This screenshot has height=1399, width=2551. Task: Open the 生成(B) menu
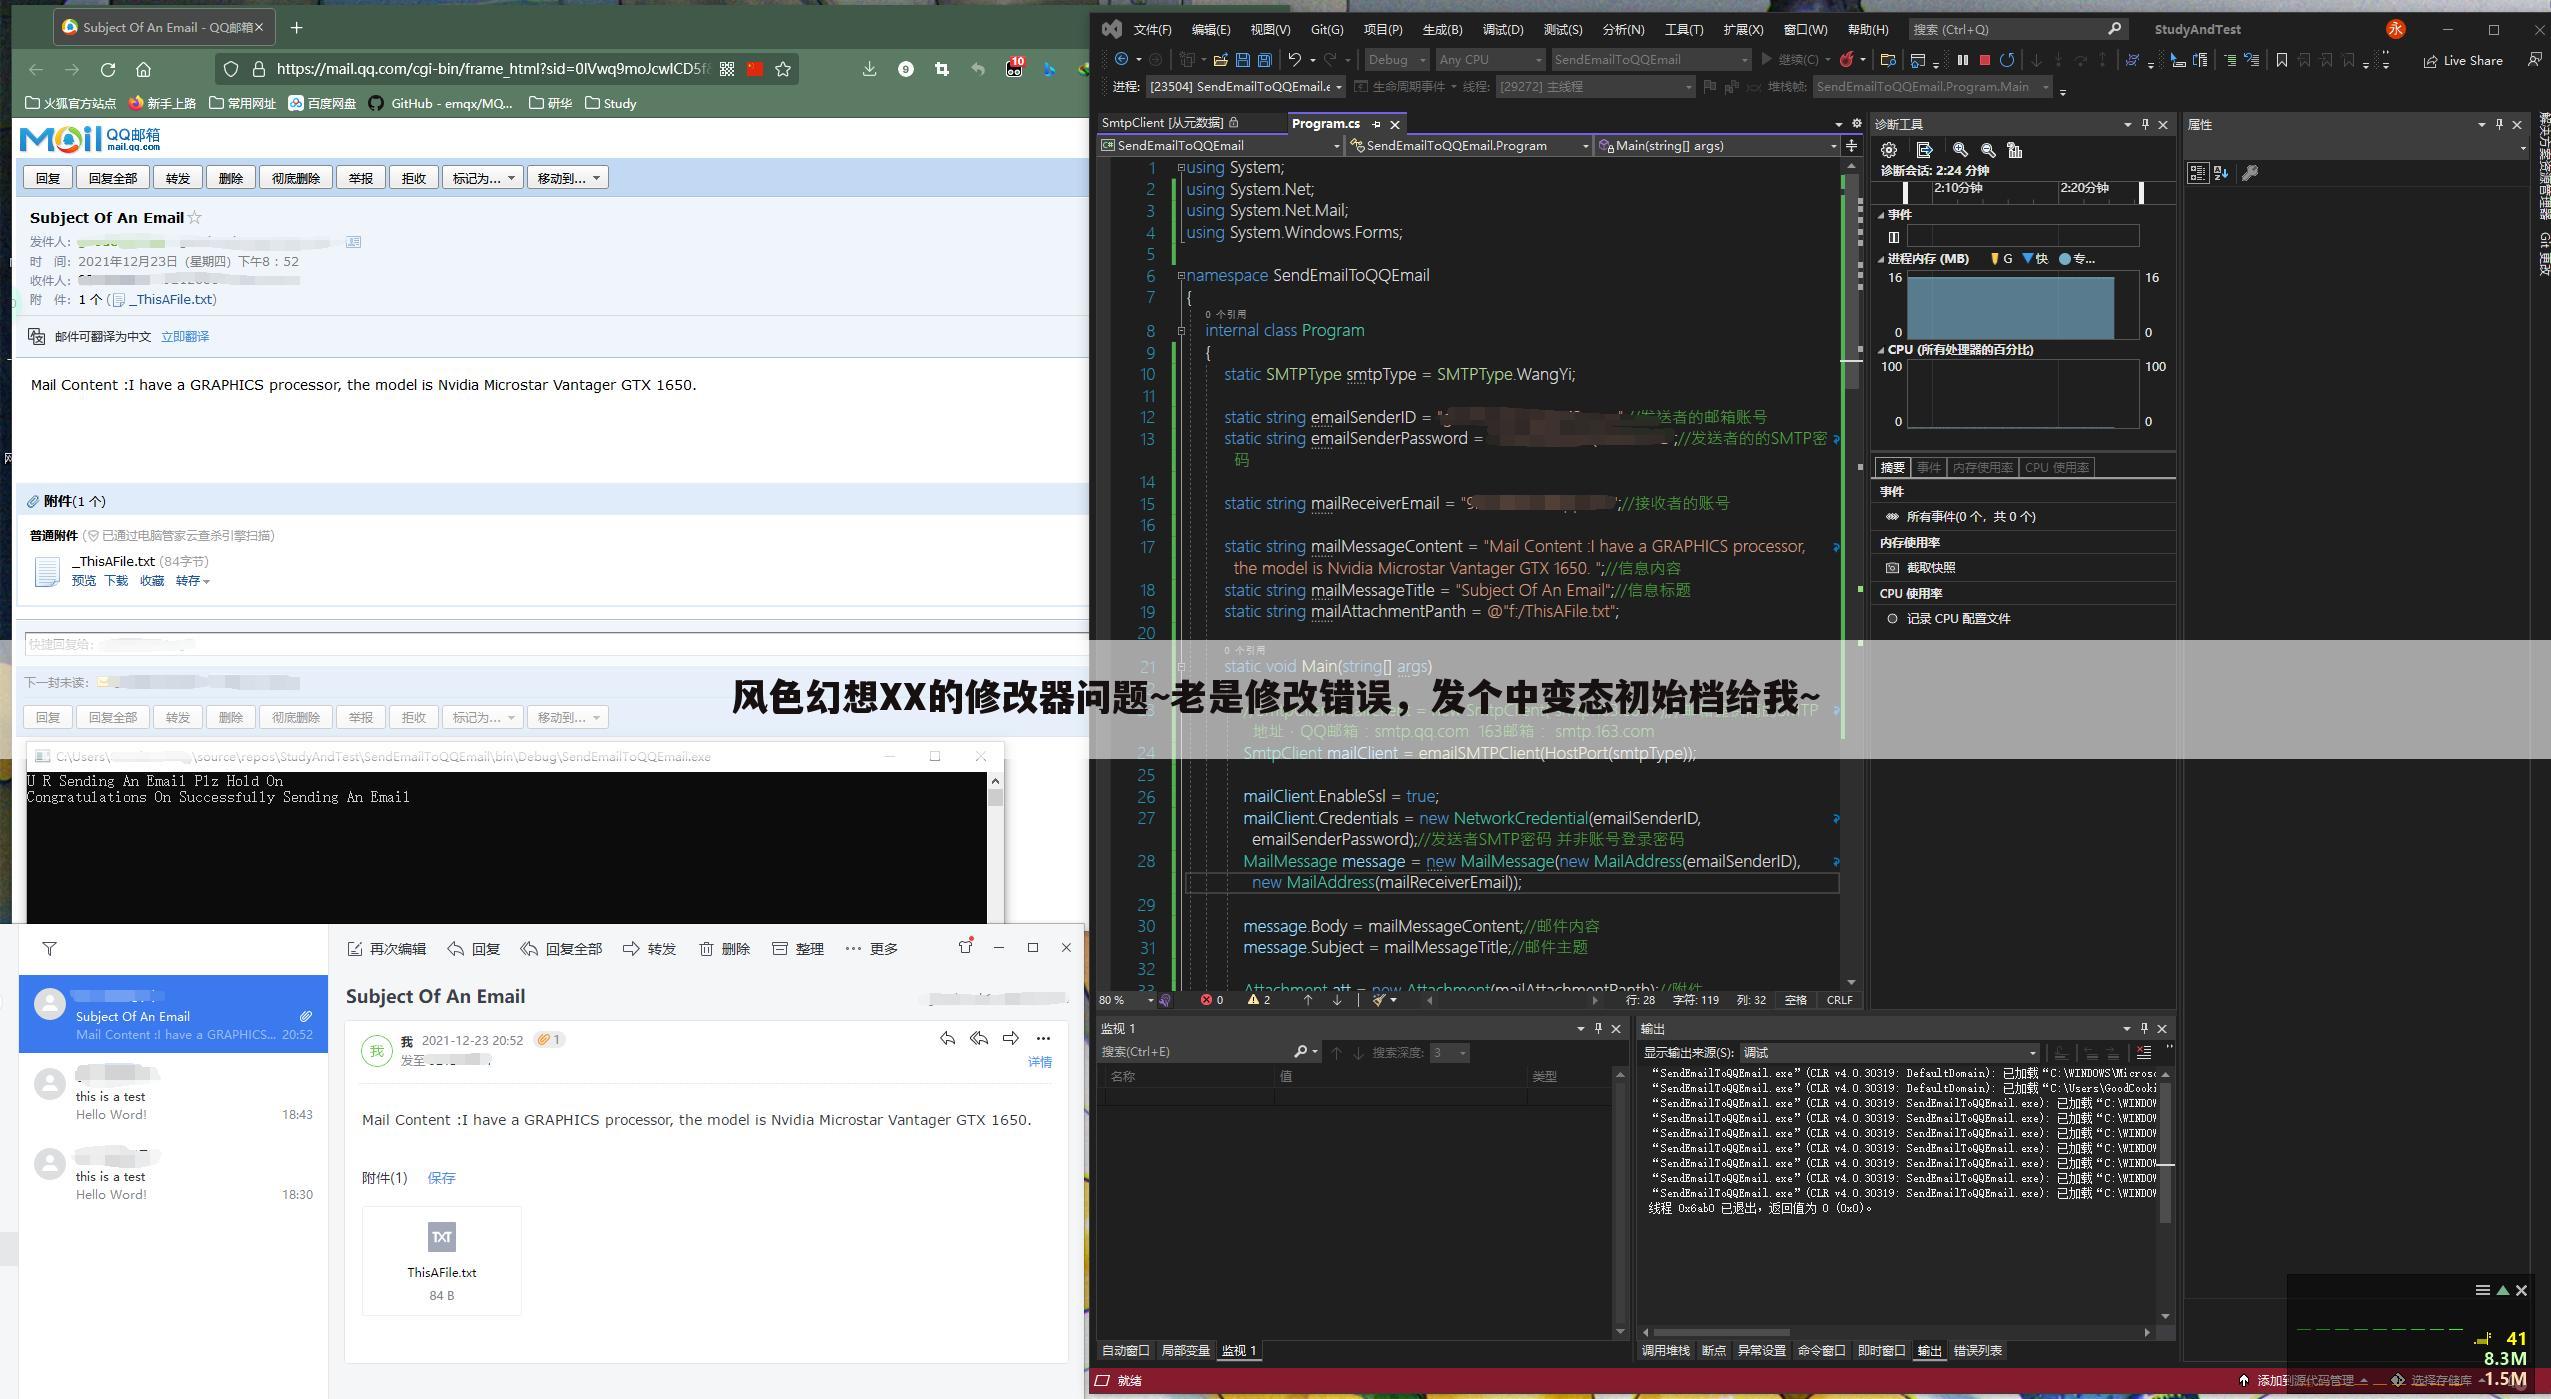1442,29
